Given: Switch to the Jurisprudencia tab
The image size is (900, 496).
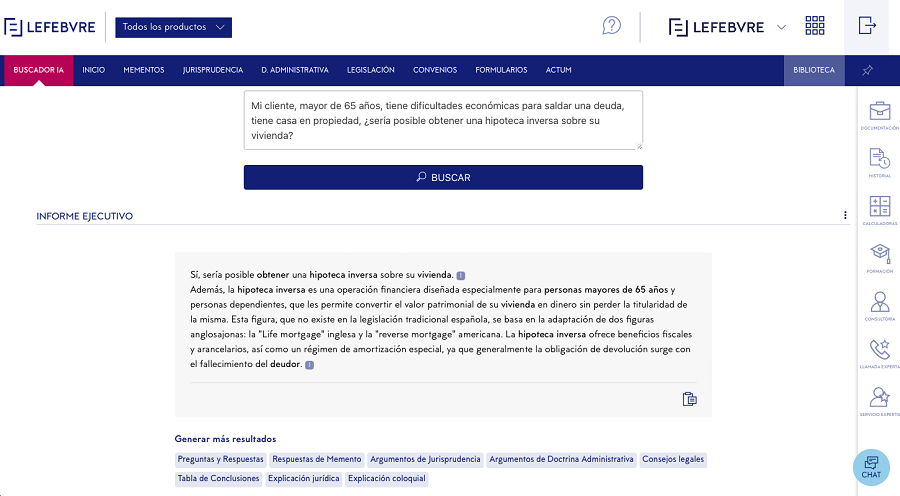Looking at the screenshot, I should (212, 70).
